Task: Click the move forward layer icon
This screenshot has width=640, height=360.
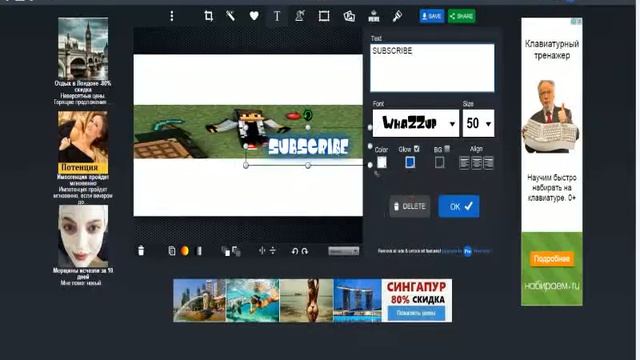Action: coord(225,251)
